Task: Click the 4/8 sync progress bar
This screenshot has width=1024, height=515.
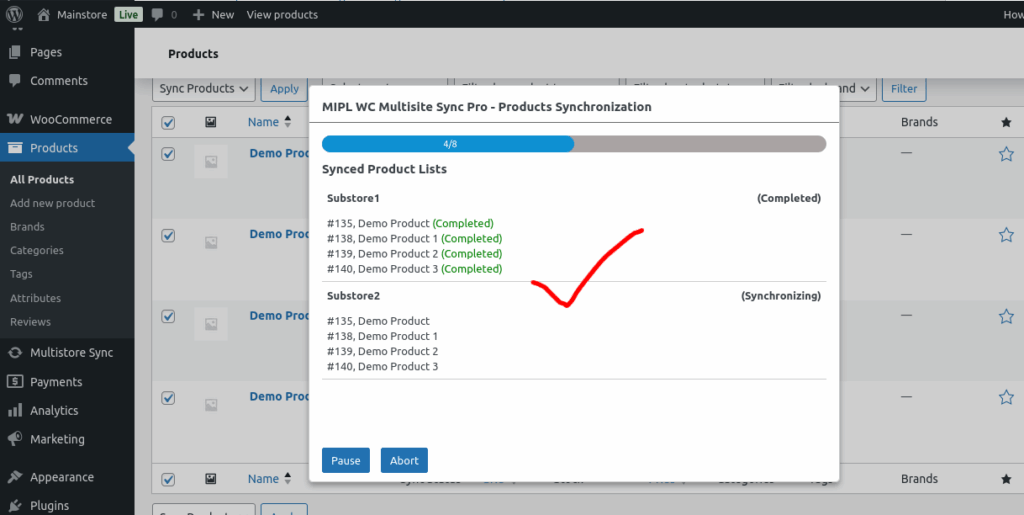Action: click(x=574, y=144)
